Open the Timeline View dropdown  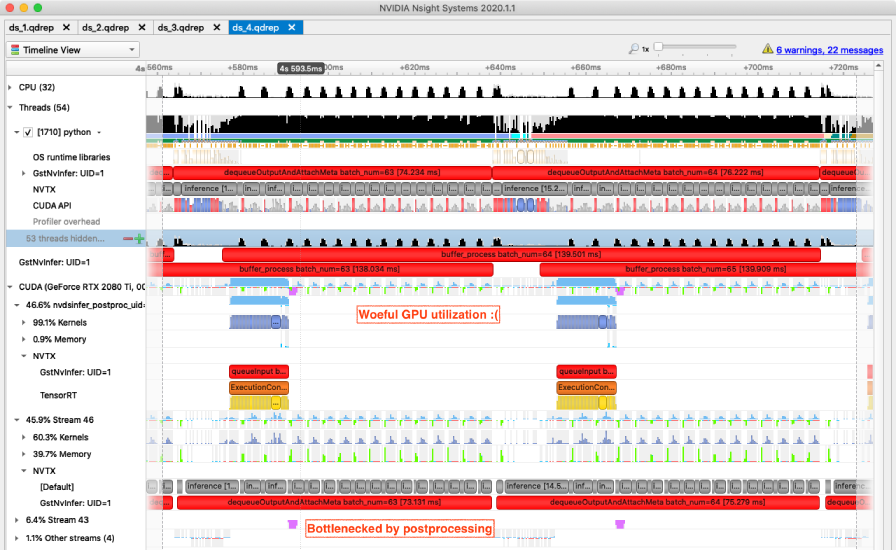point(73,50)
